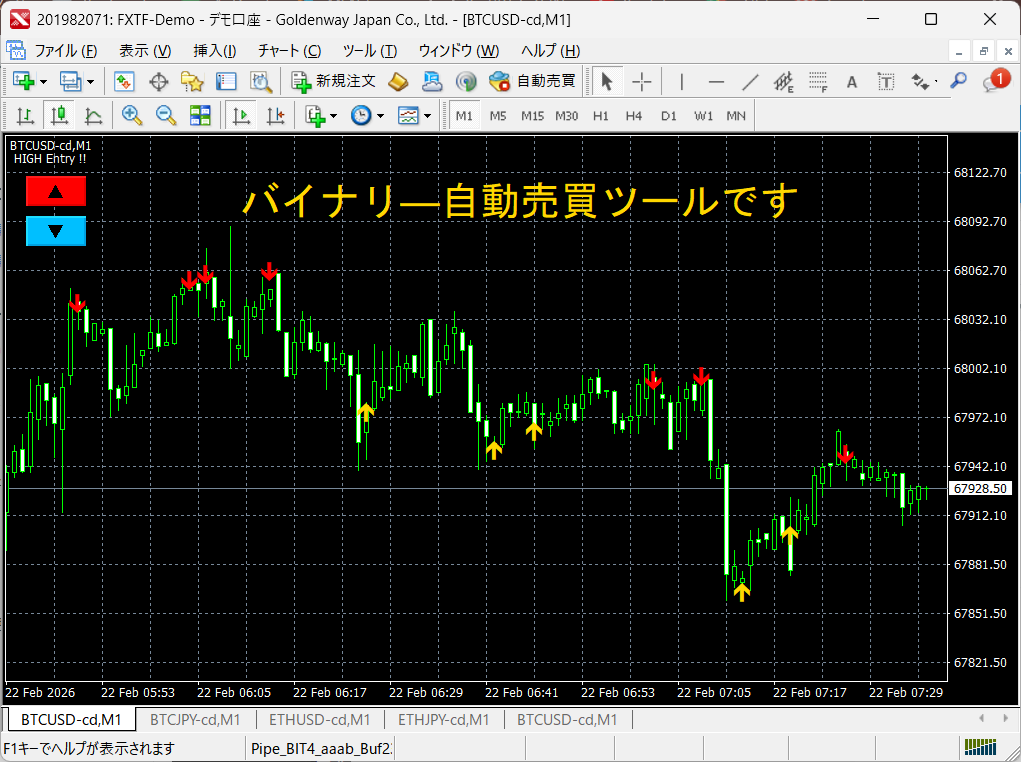Screen dimensions: 1021x762
Task: Switch to candlestick chart mode
Action: 59,116
